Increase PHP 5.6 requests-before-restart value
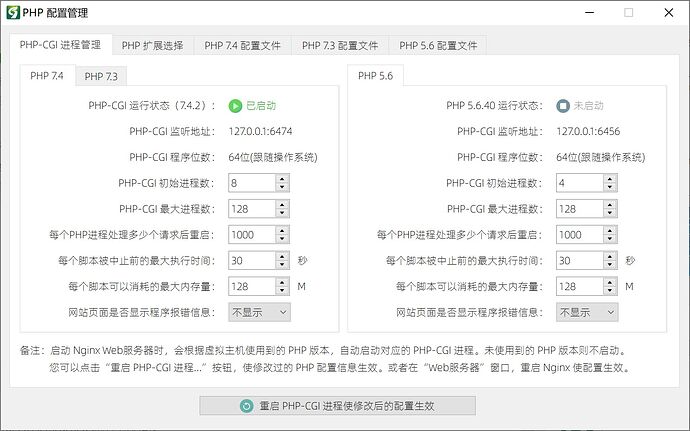 [610, 231]
